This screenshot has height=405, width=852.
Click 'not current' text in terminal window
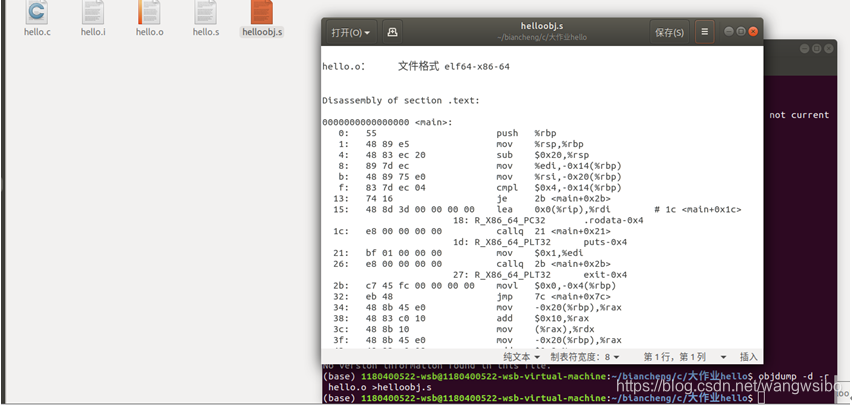pos(799,115)
